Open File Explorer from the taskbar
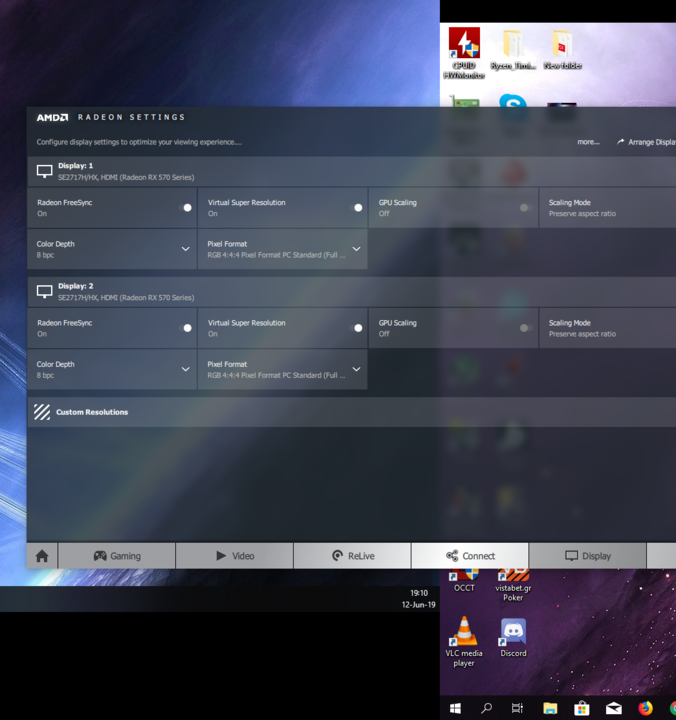The height and width of the screenshot is (720, 676). 550,709
